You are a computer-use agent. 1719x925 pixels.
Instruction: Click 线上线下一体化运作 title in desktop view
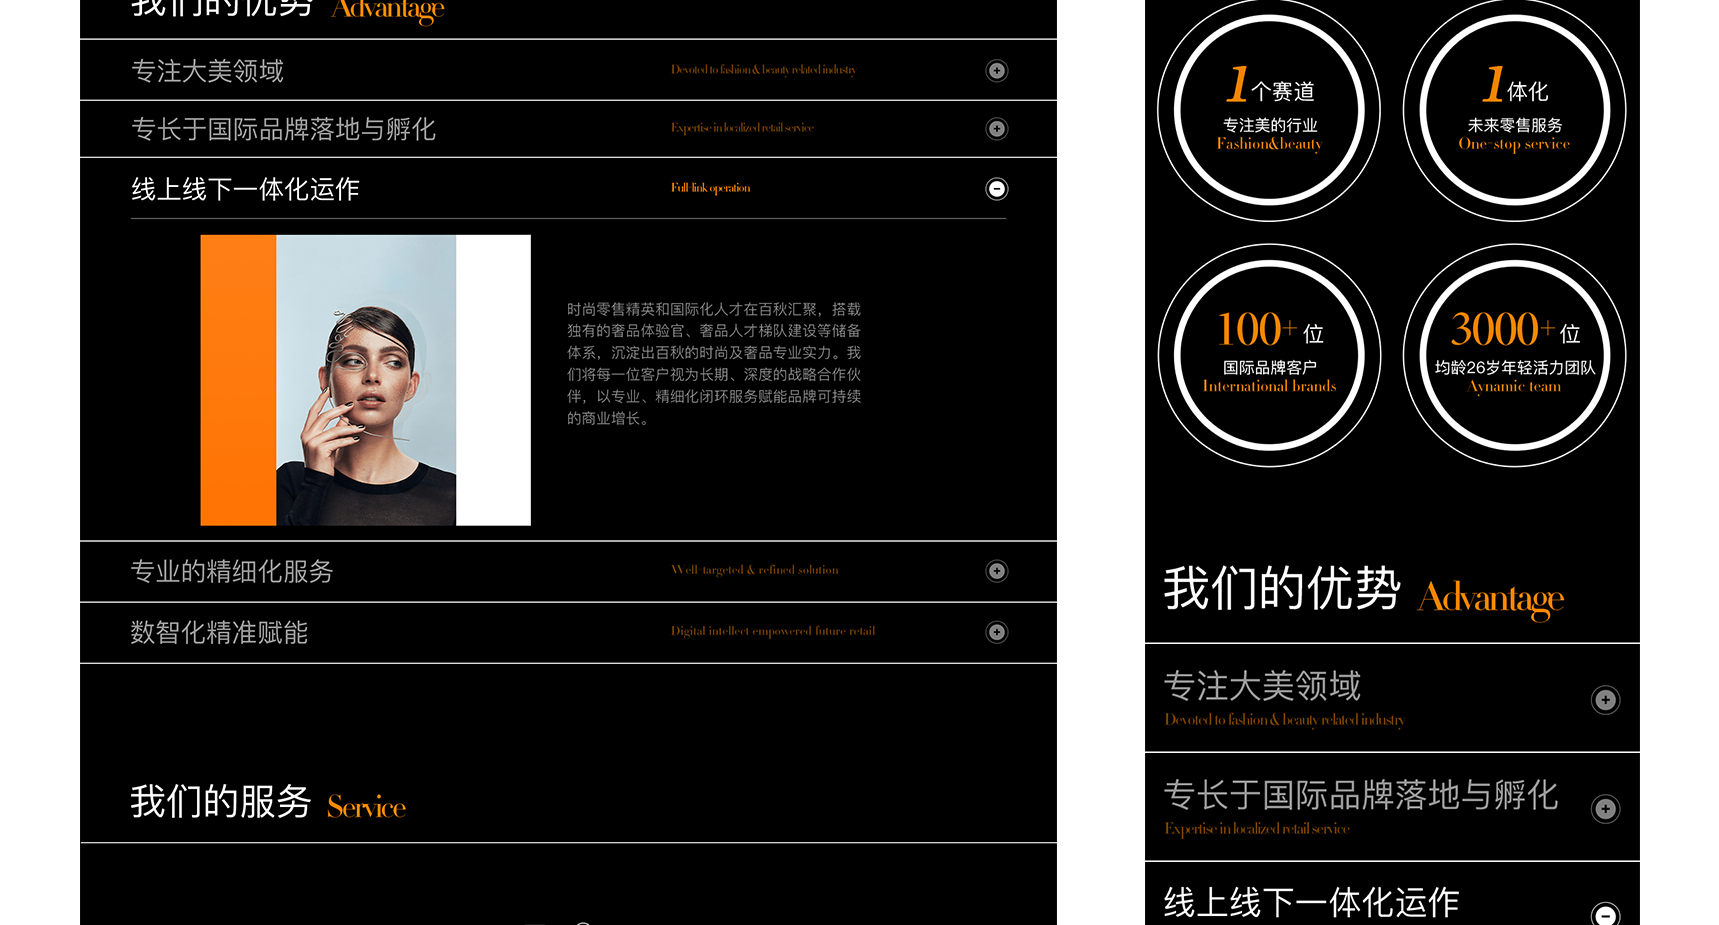(x=246, y=189)
